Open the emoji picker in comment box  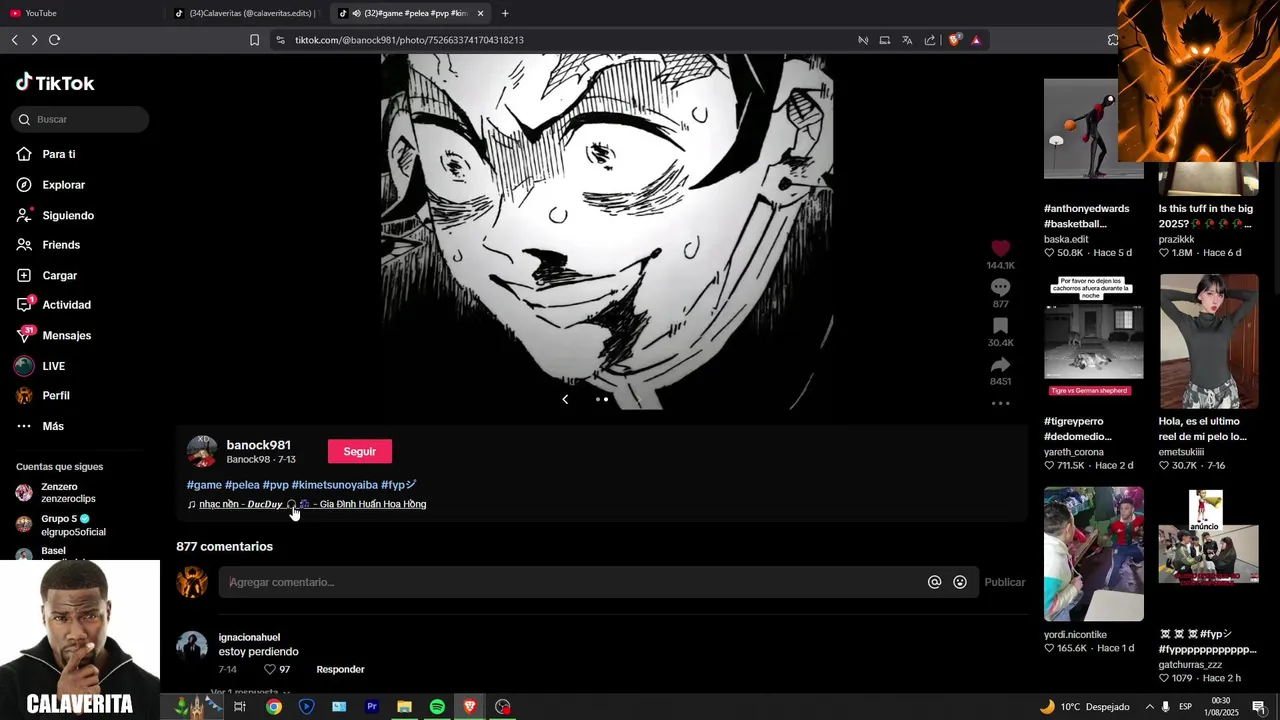(960, 582)
